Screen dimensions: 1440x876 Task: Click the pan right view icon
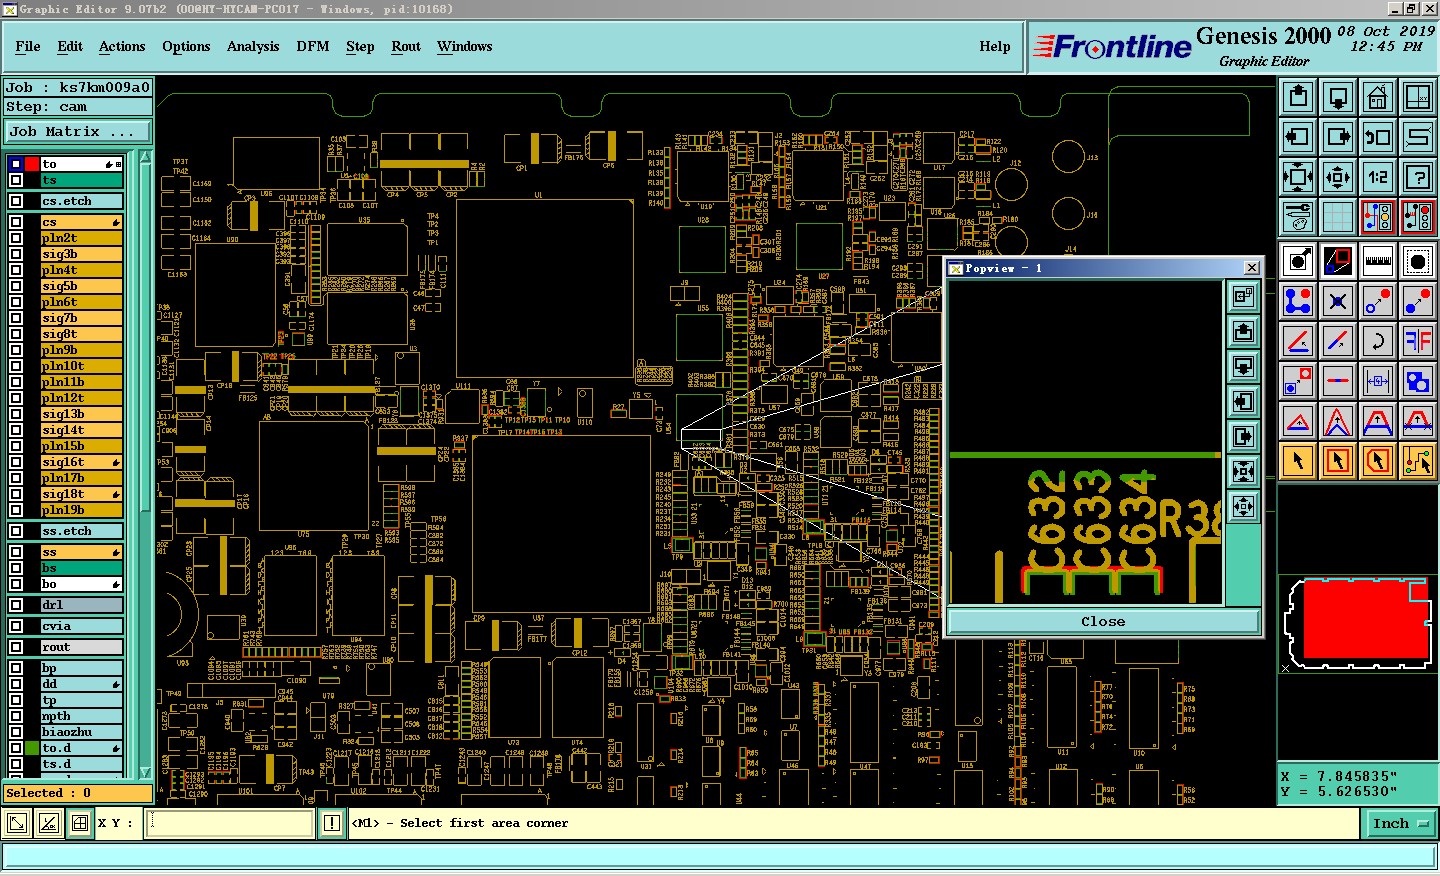(x=1338, y=137)
